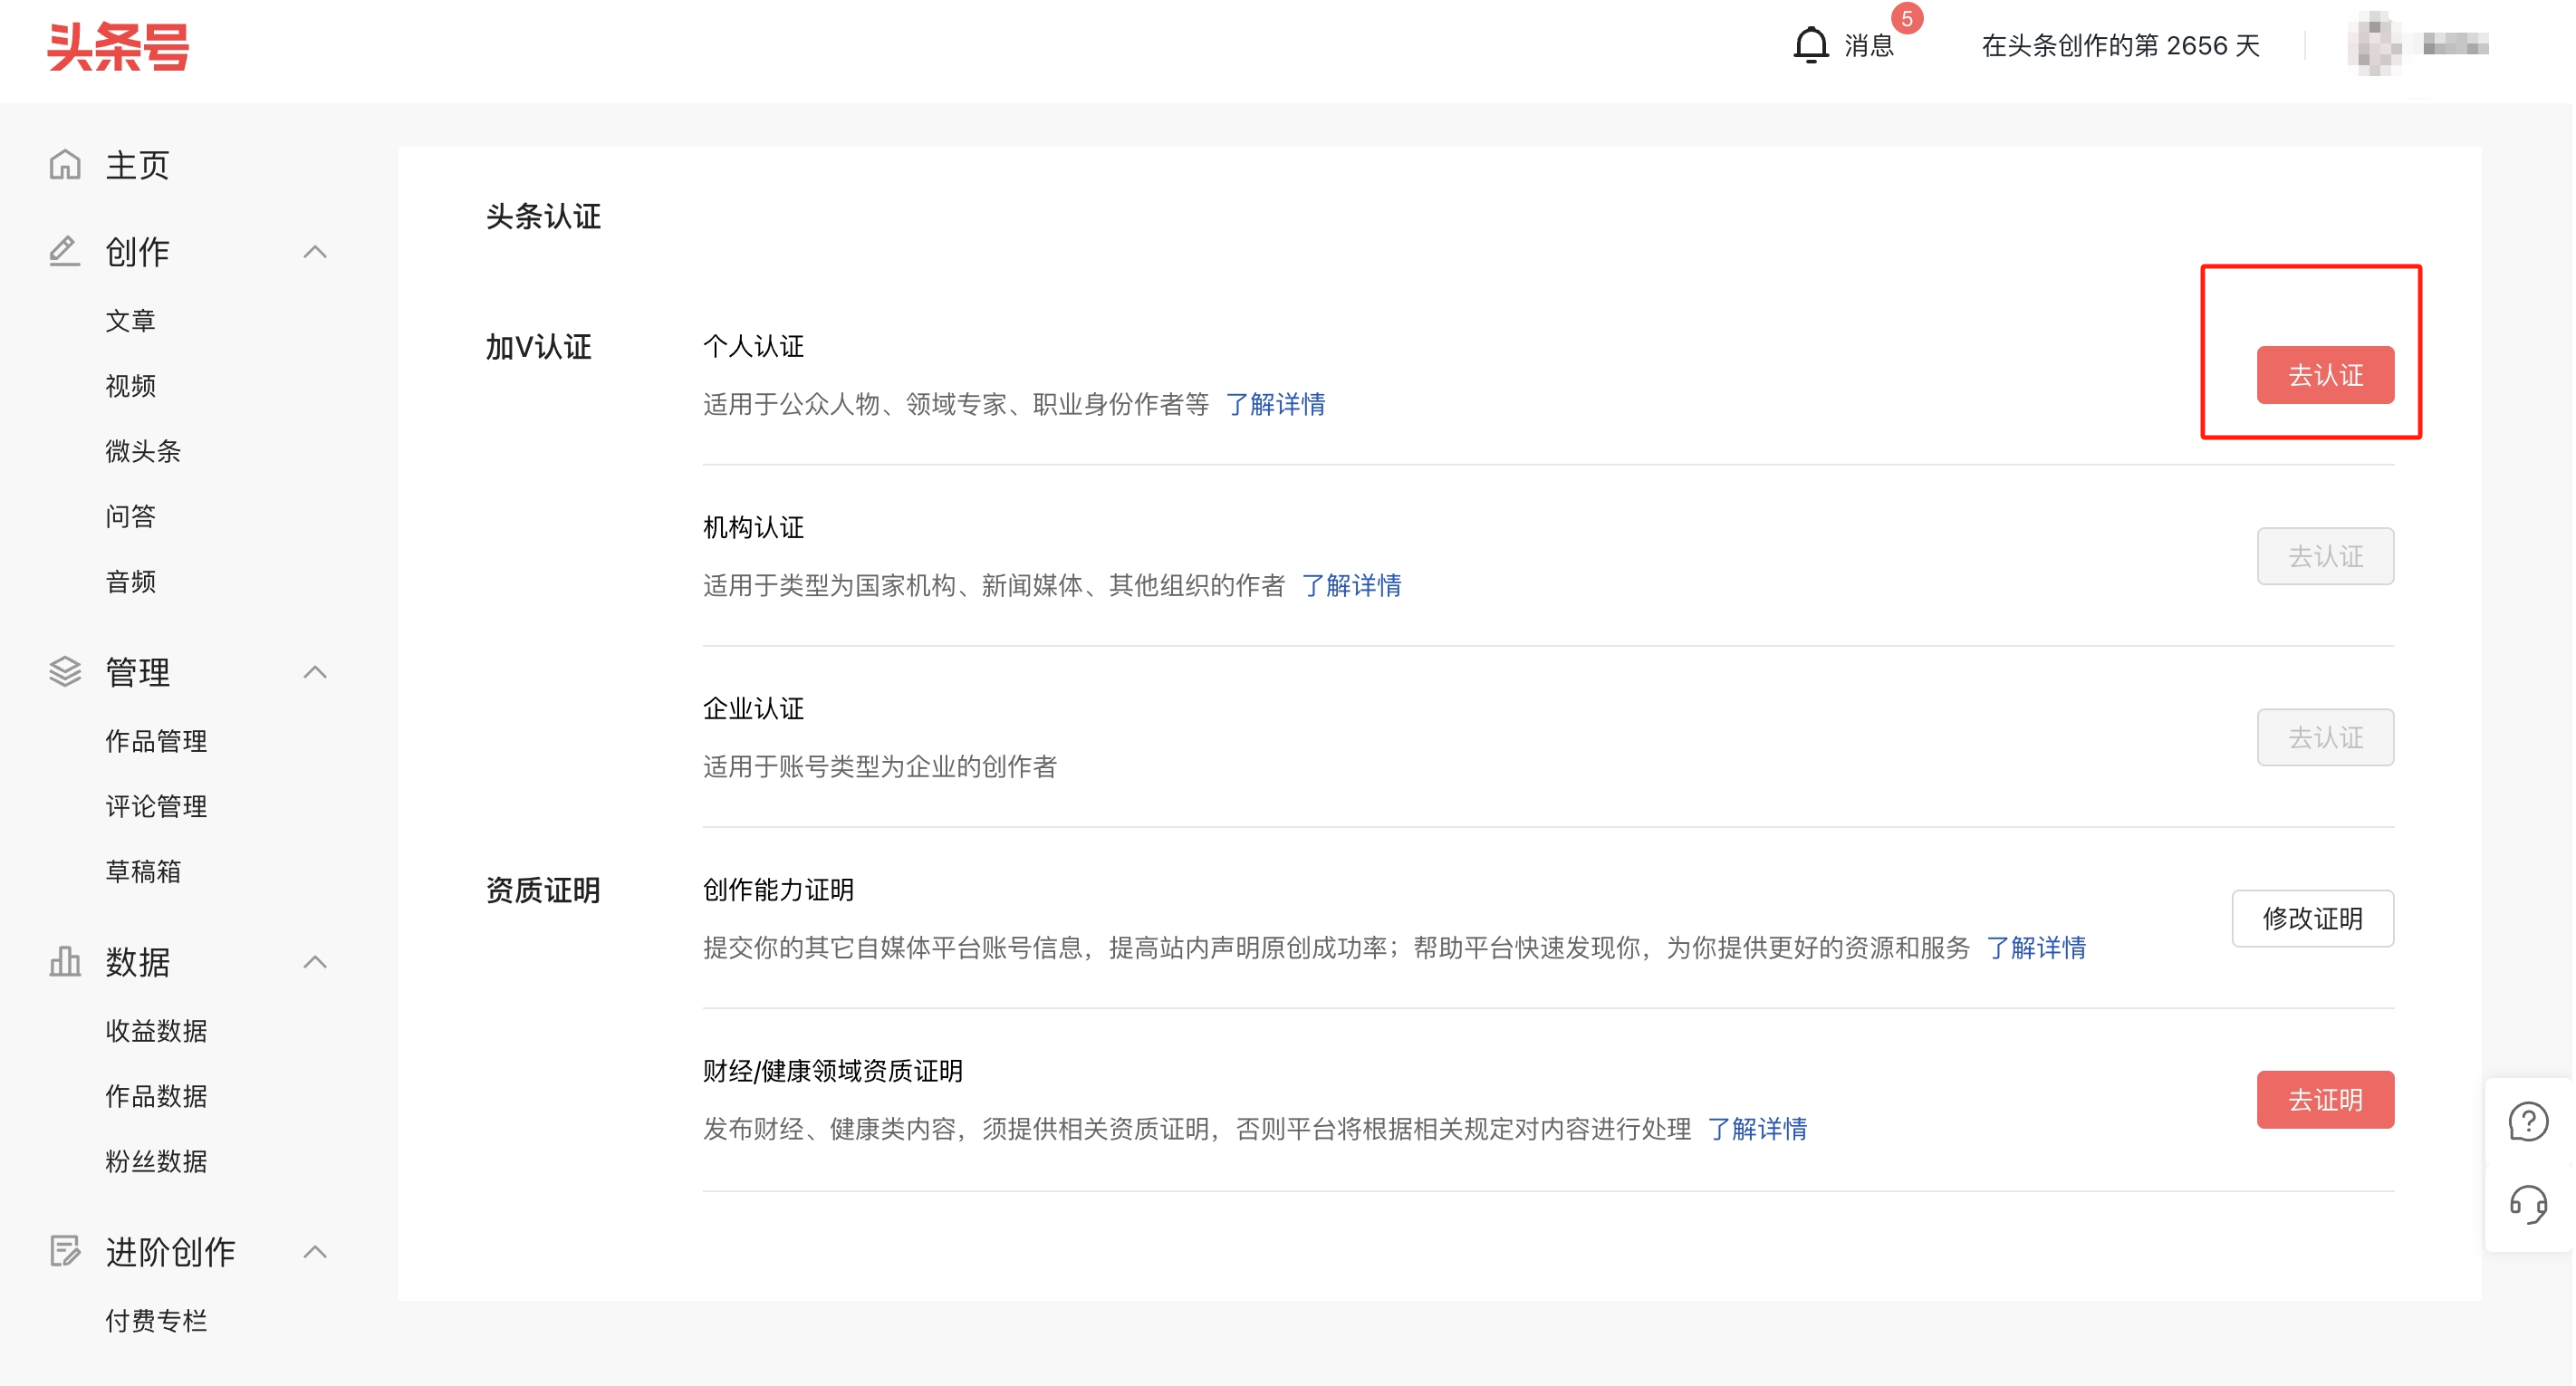Viewport: 2576px width, 1386px height.
Task: Click the layers icon beside 管理
Action: pos(65,671)
